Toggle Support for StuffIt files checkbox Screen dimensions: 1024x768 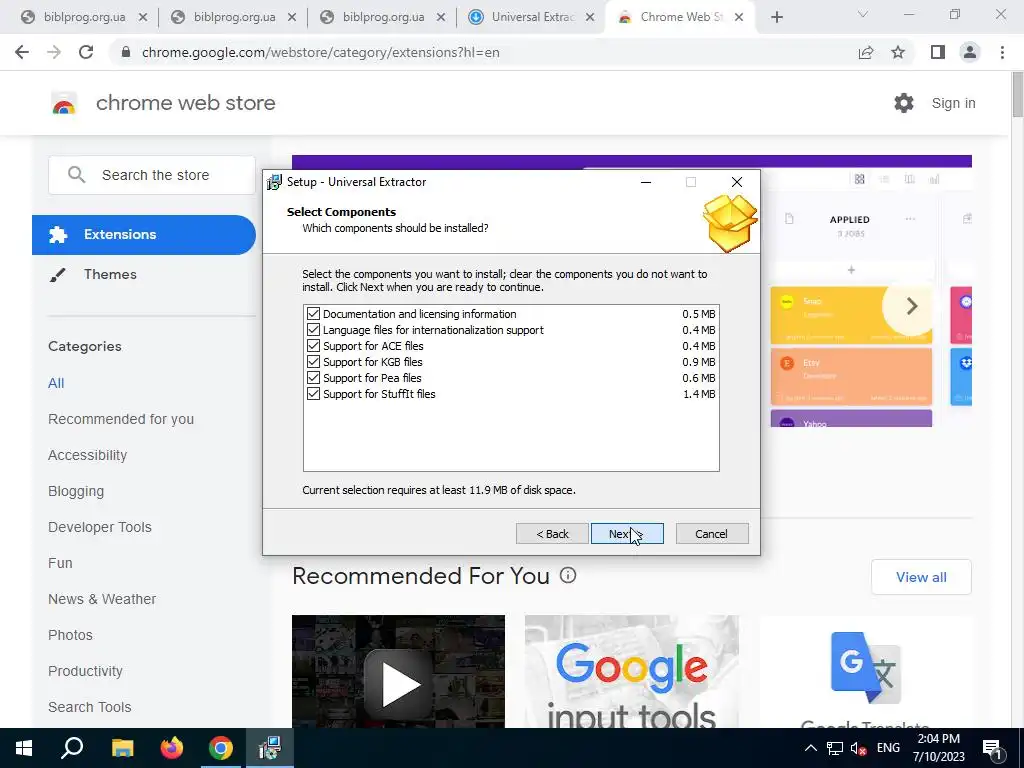(x=313, y=394)
